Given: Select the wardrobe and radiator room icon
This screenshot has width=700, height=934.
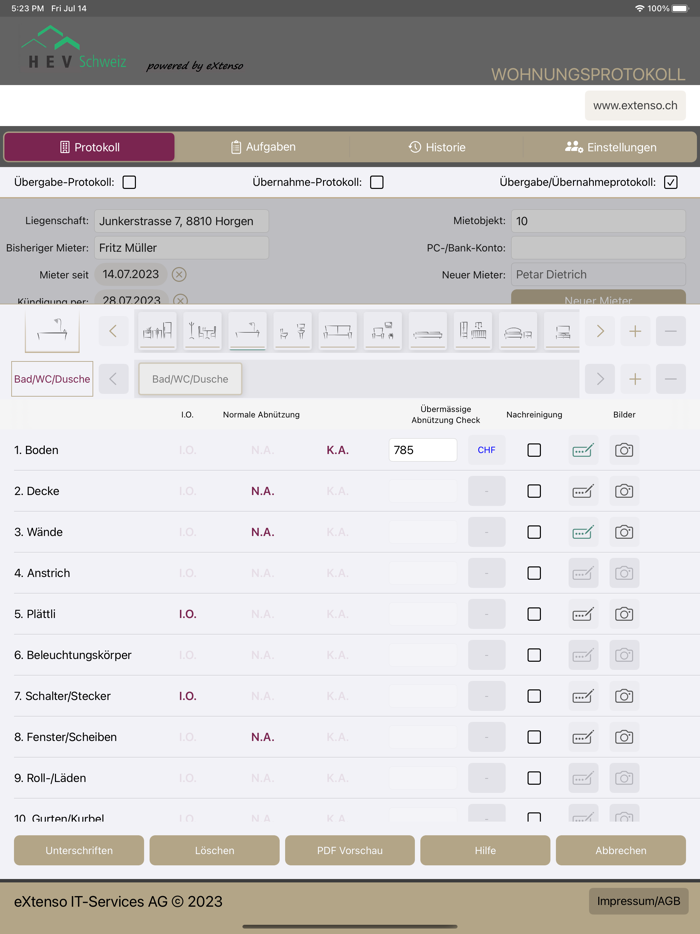Looking at the screenshot, I should (473, 331).
